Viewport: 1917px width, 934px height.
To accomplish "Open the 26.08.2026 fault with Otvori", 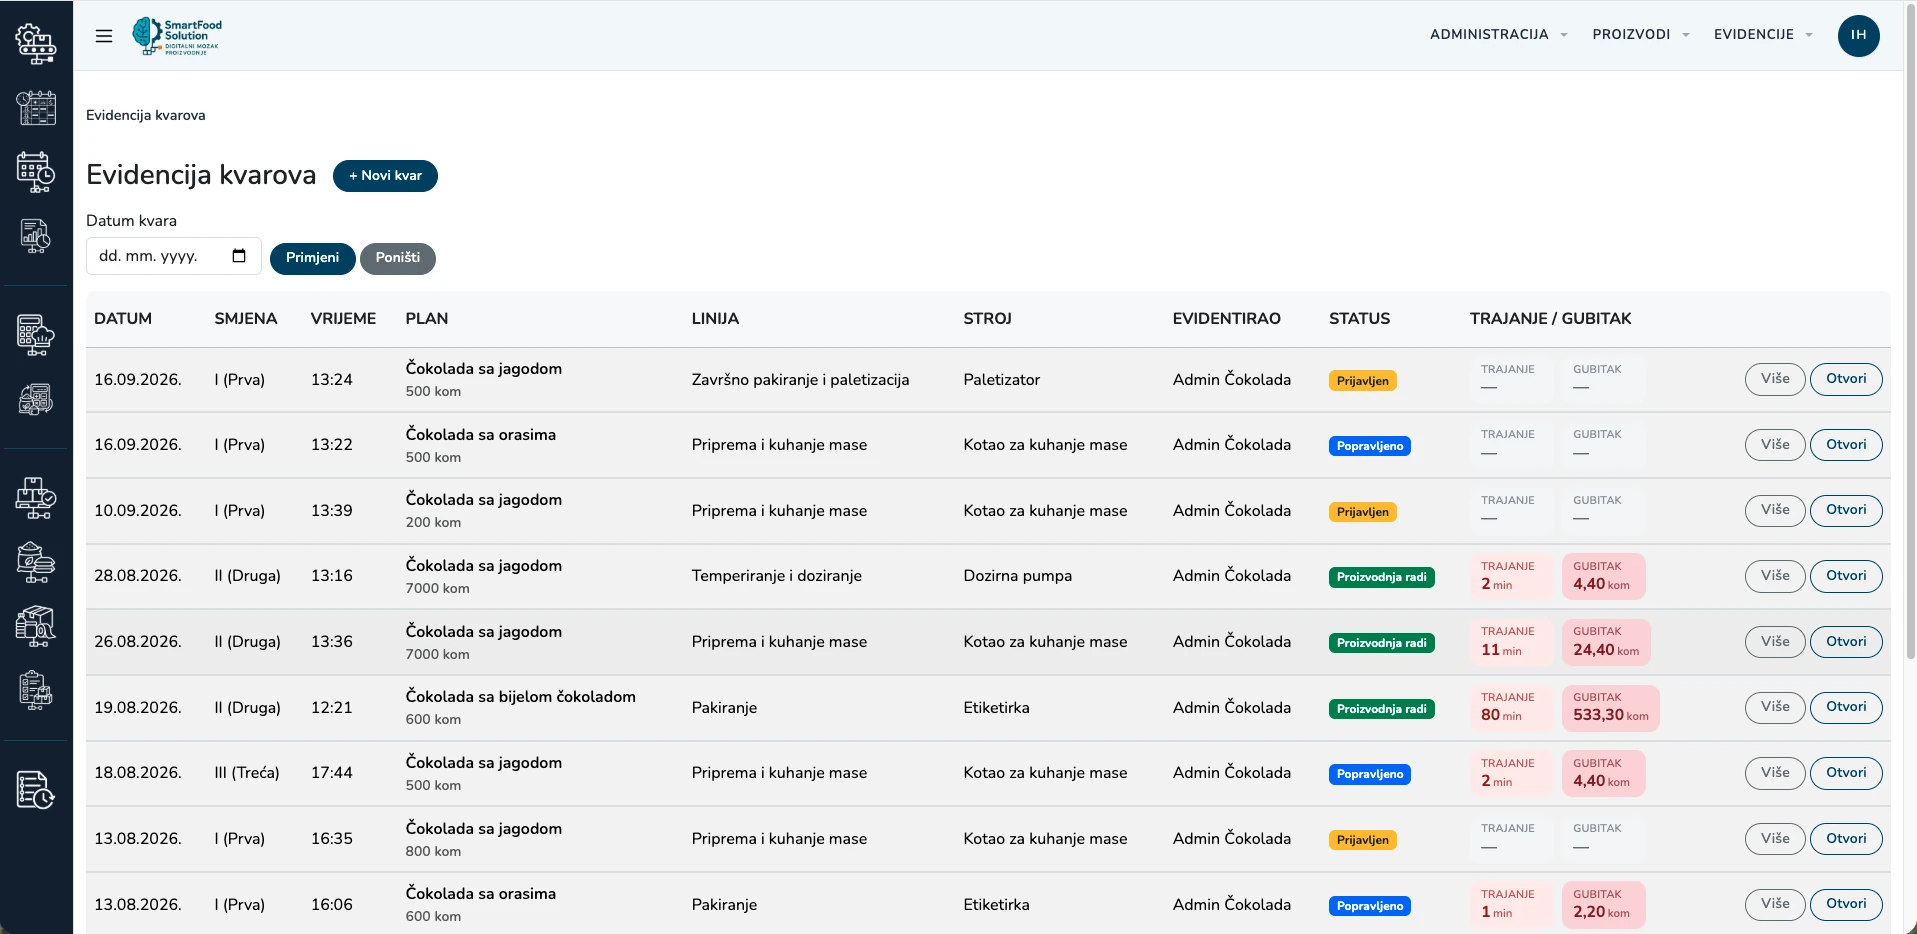I will 1846,642.
